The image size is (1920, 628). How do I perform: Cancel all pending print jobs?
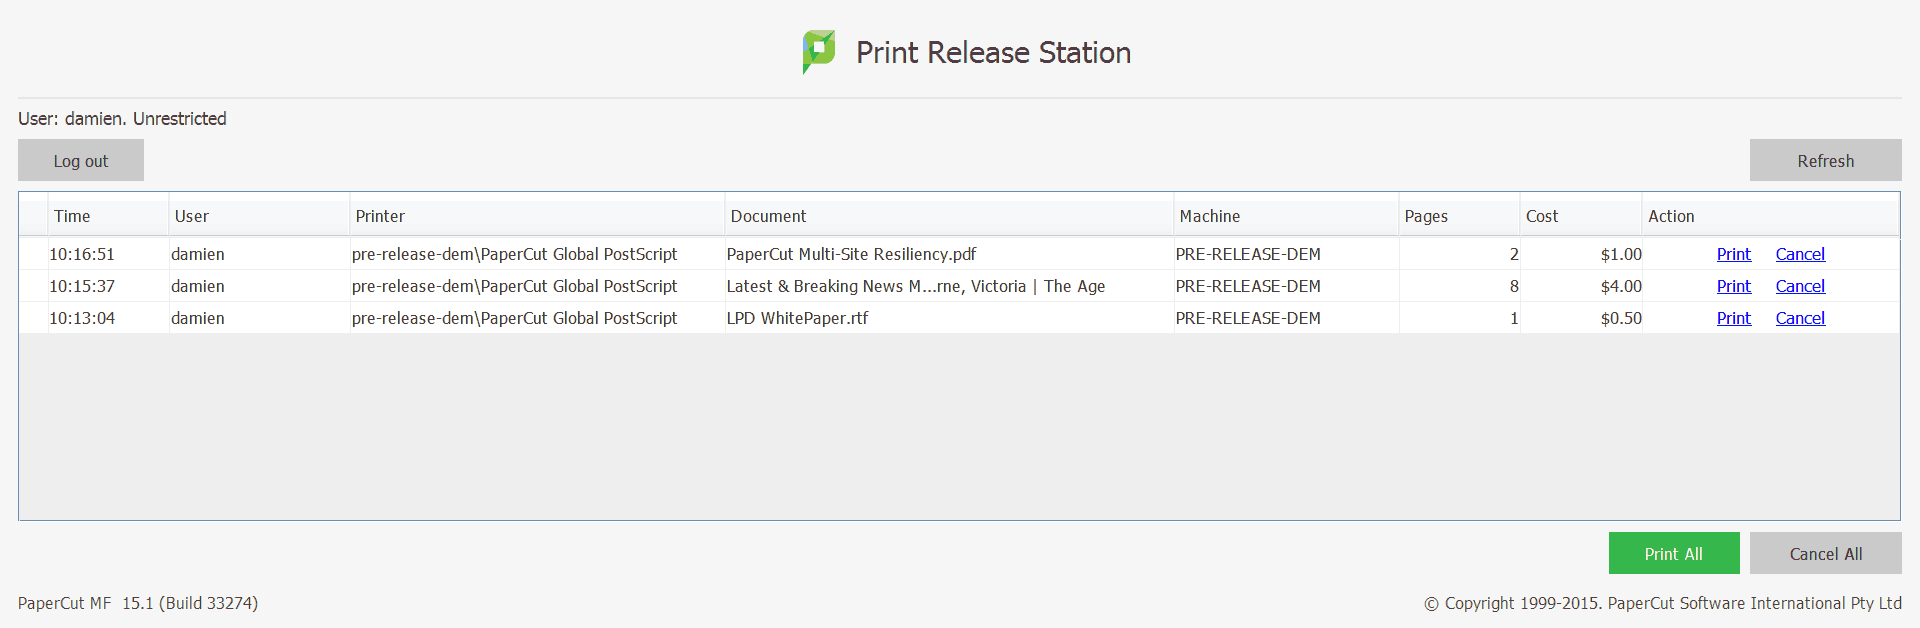coord(1825,553)
